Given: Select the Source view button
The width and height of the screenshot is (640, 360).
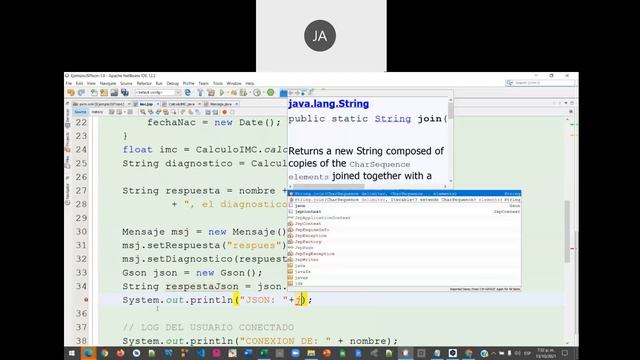Looking at the screenshot, I should tap(80, 112).
